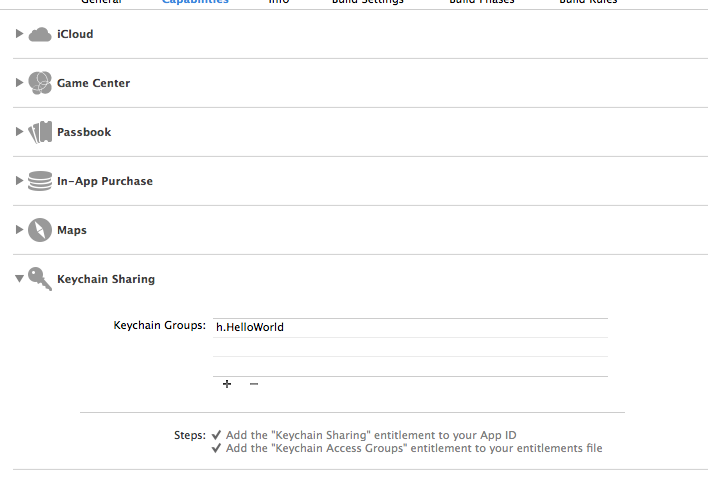
Task: Click the Maps compass icon
Action: point(40,230)
